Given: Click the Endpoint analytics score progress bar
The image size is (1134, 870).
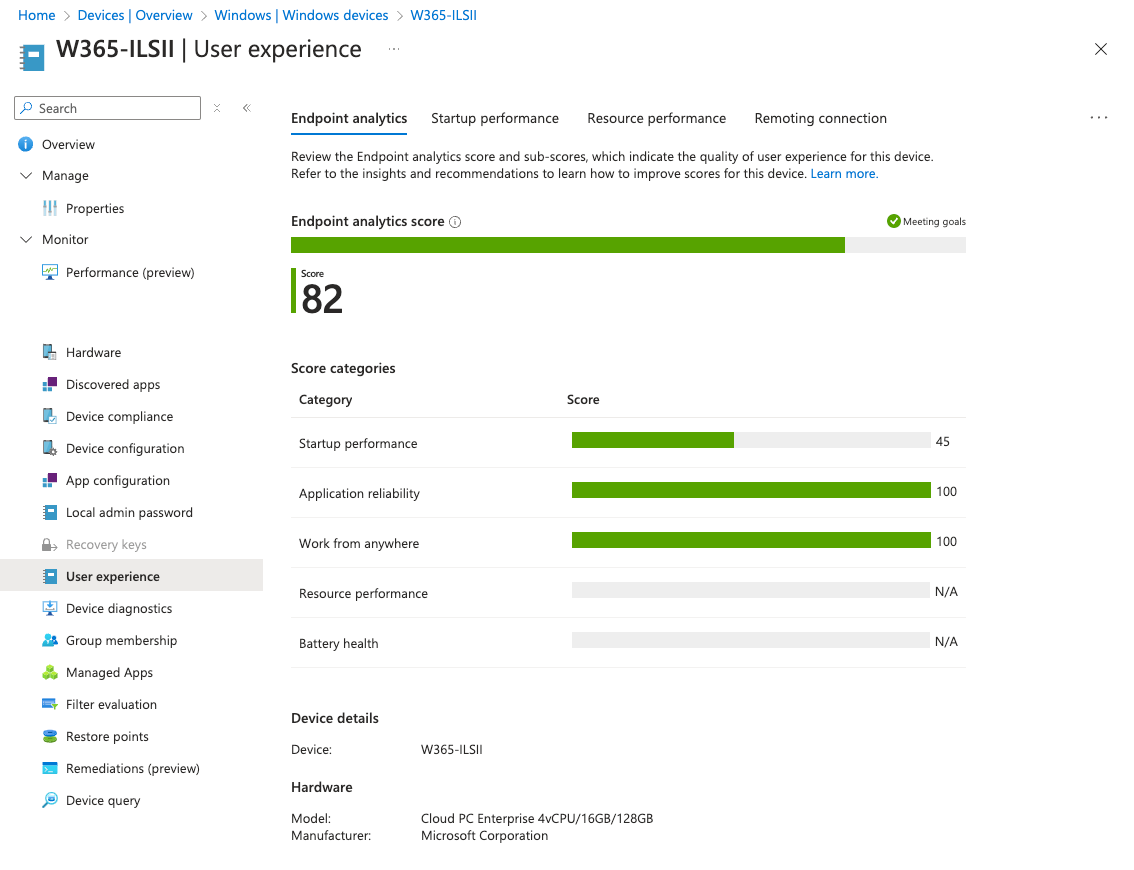Looking at the screenshot, I should [x=628, y=245].
